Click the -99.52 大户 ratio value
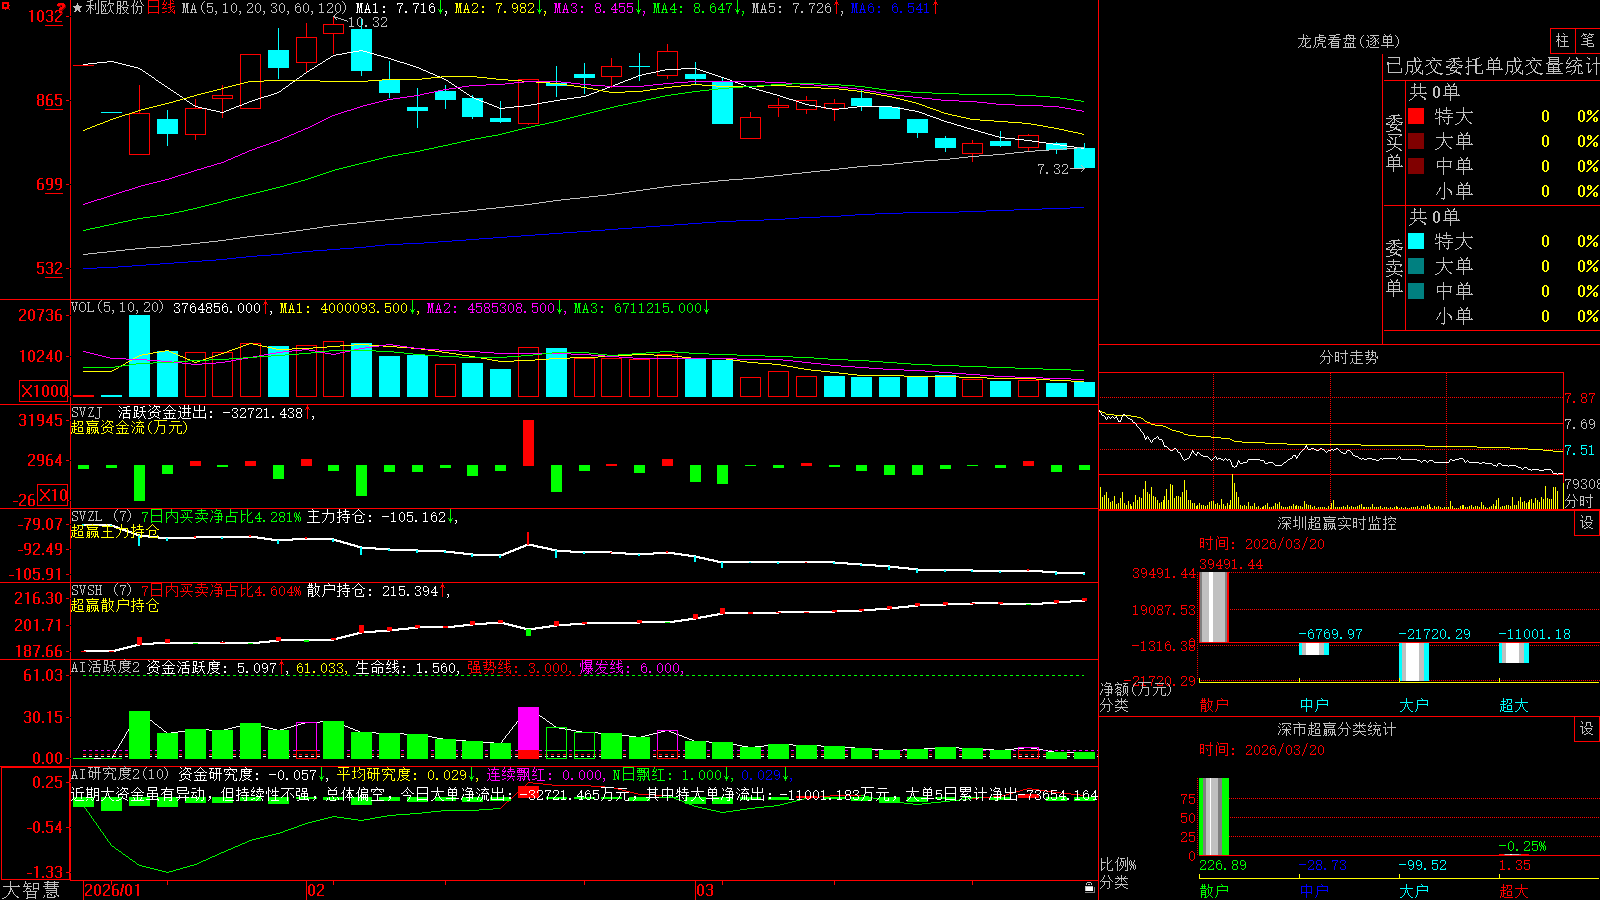 pos(1423,865)
